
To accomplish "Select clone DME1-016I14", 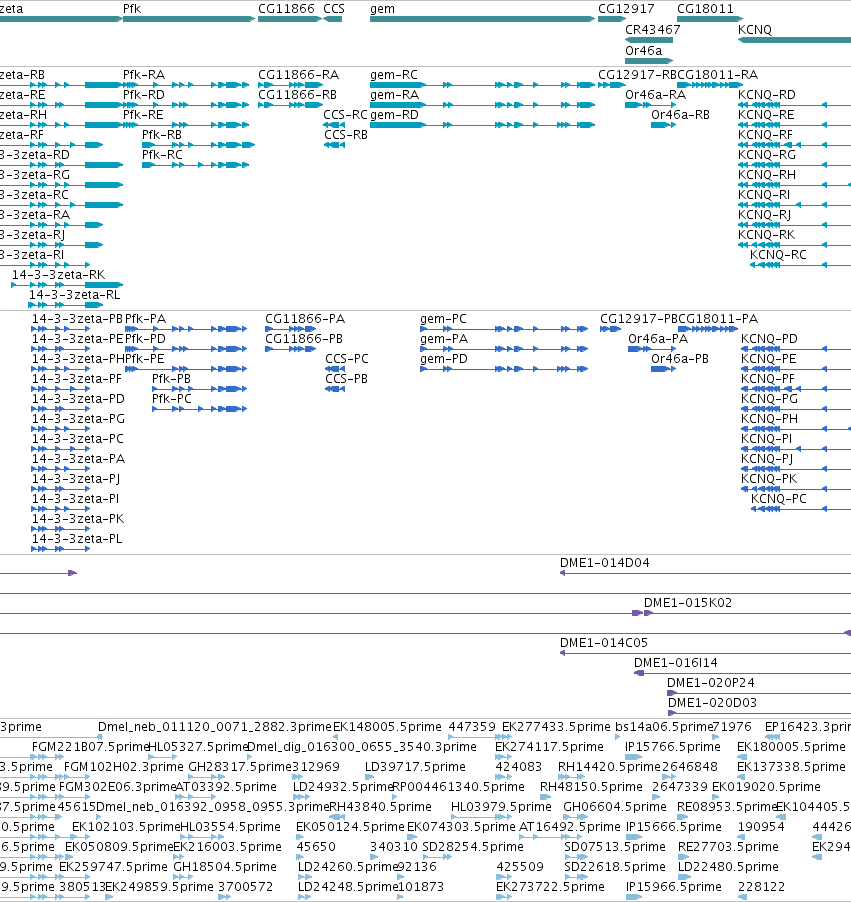I will coord(676,663).
